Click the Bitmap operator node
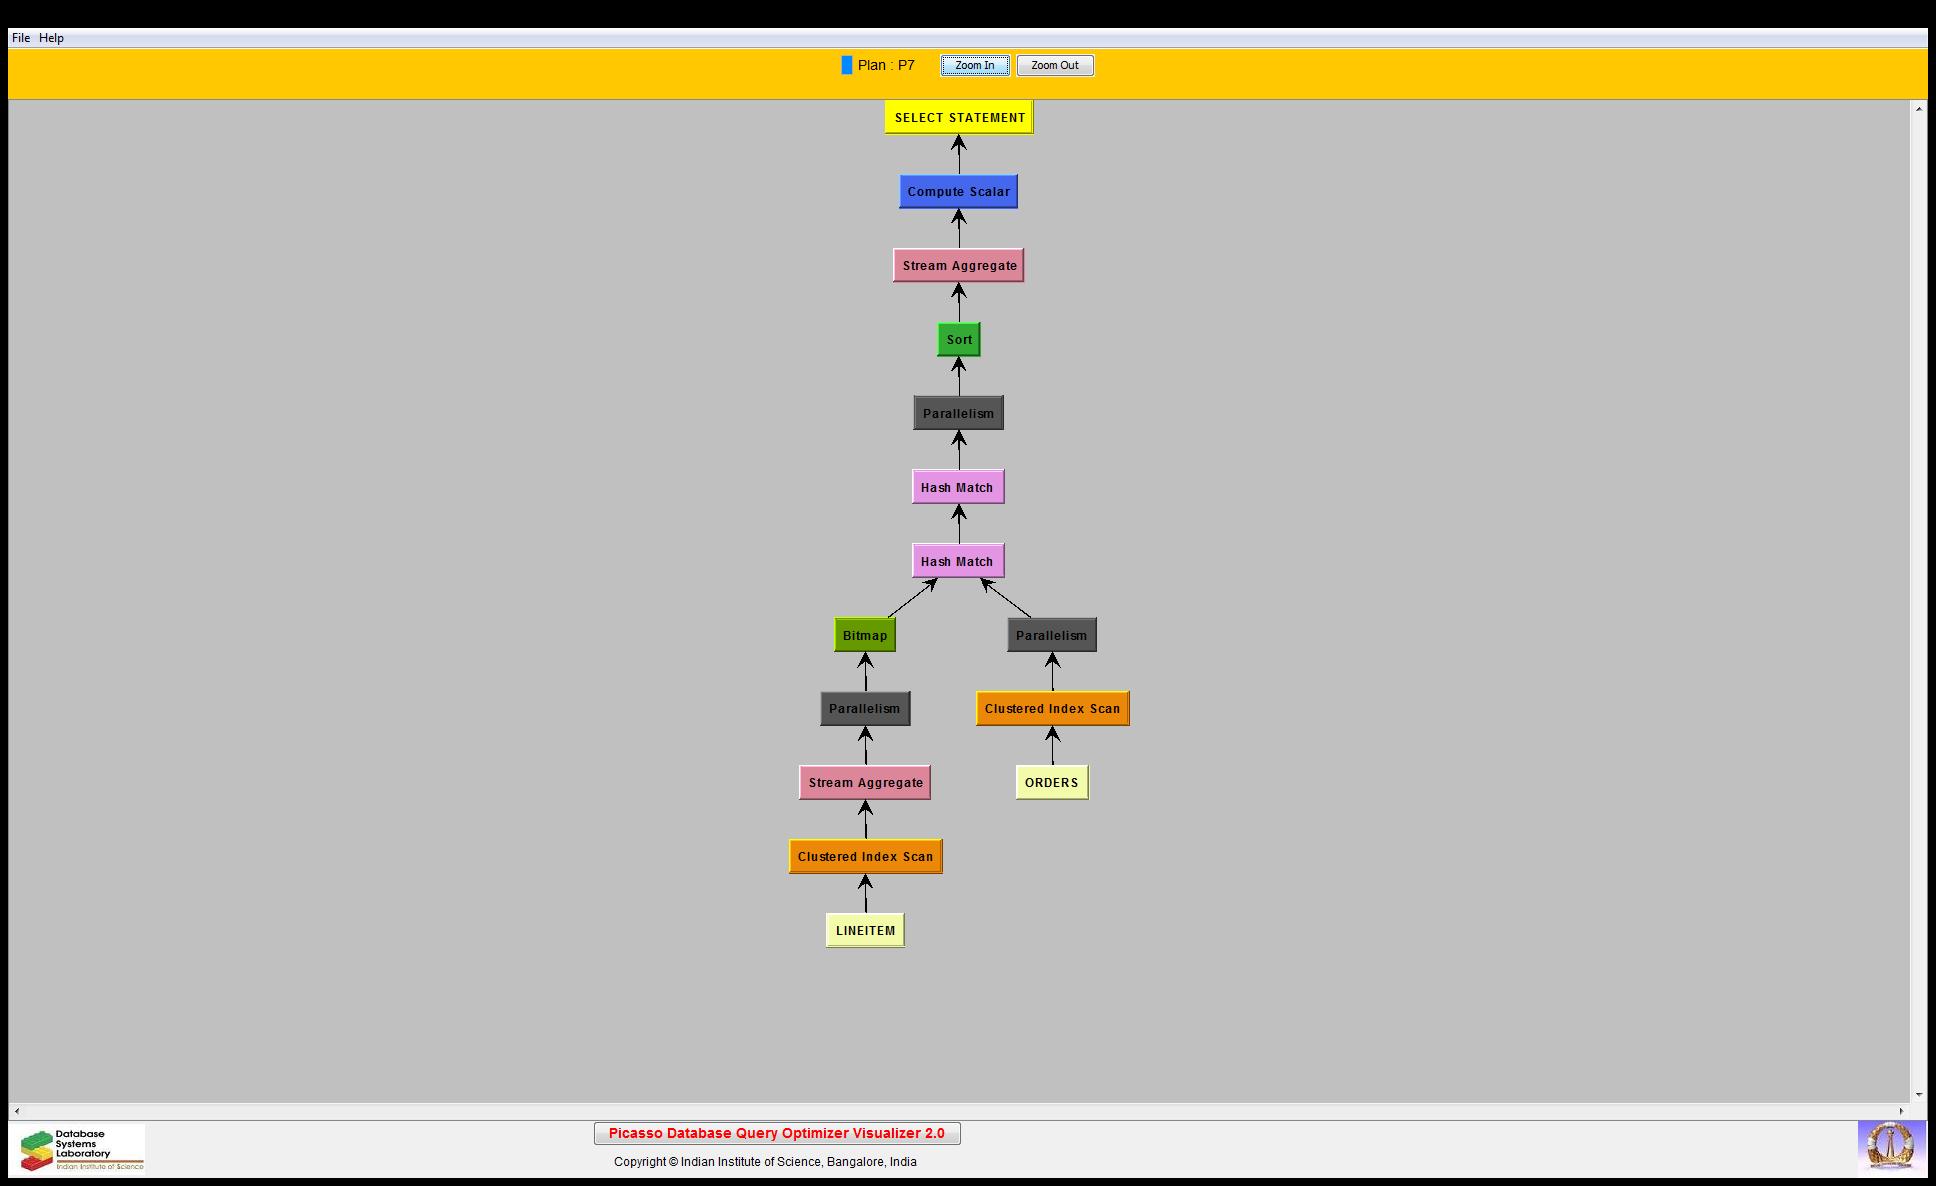Viewport: 1936px width, 1186px height. tap(865, 635)
